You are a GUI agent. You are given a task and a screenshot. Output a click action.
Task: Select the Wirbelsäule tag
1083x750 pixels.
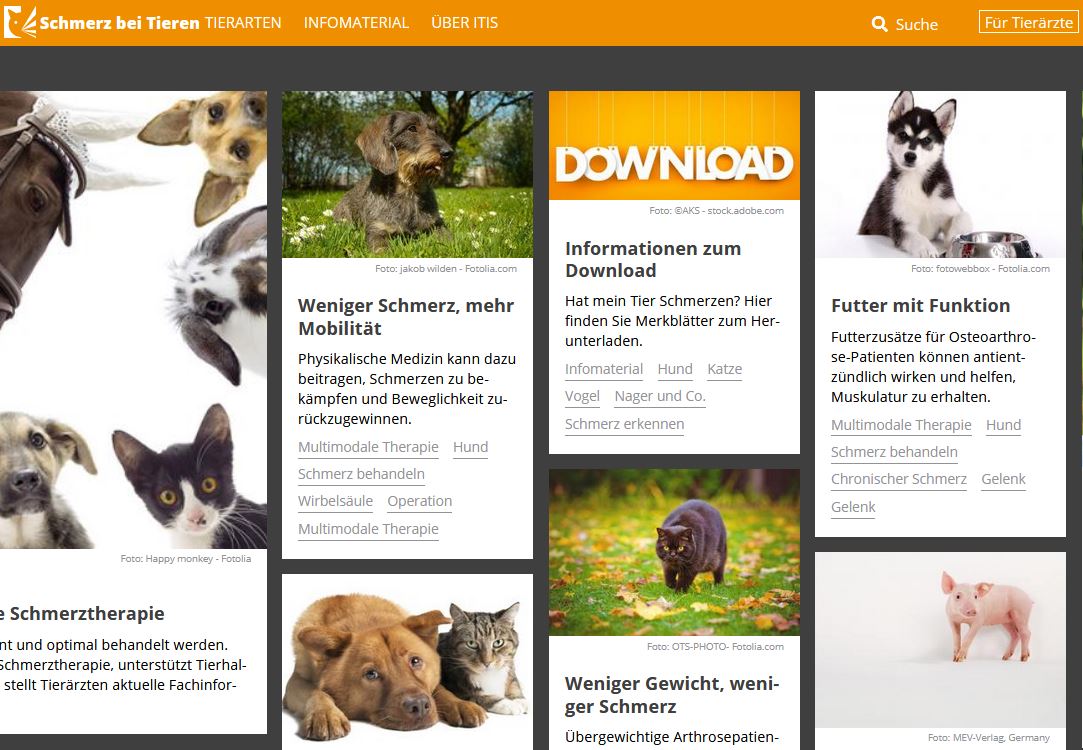(335, 500)
